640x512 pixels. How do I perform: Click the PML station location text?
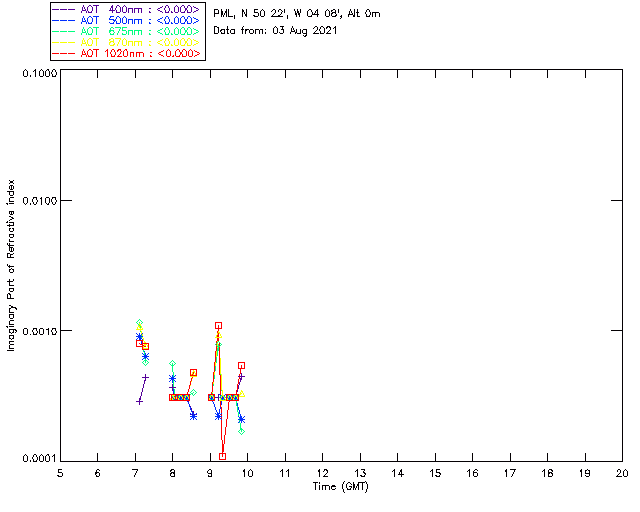pyautogui.click(x=297, y=14)
